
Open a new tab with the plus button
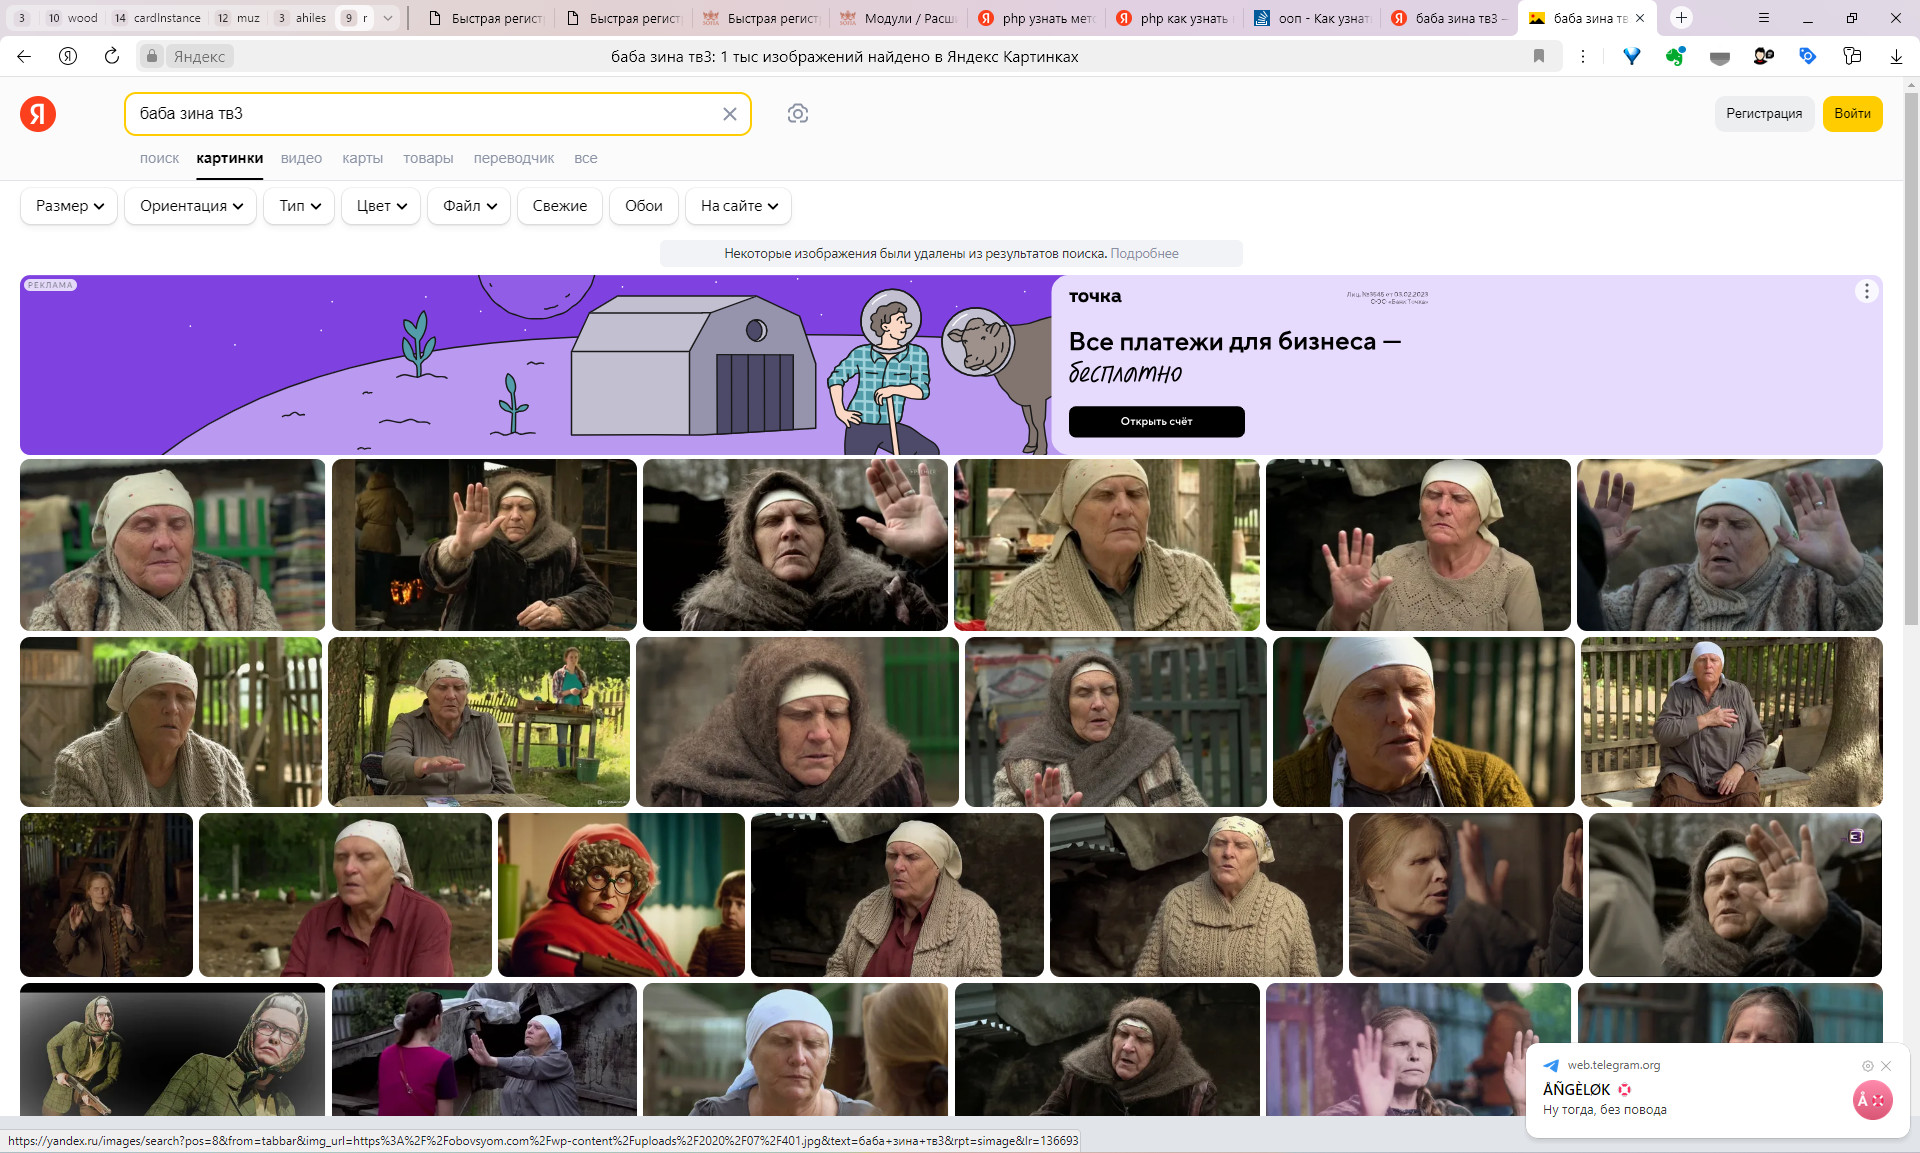point(1682,17)
